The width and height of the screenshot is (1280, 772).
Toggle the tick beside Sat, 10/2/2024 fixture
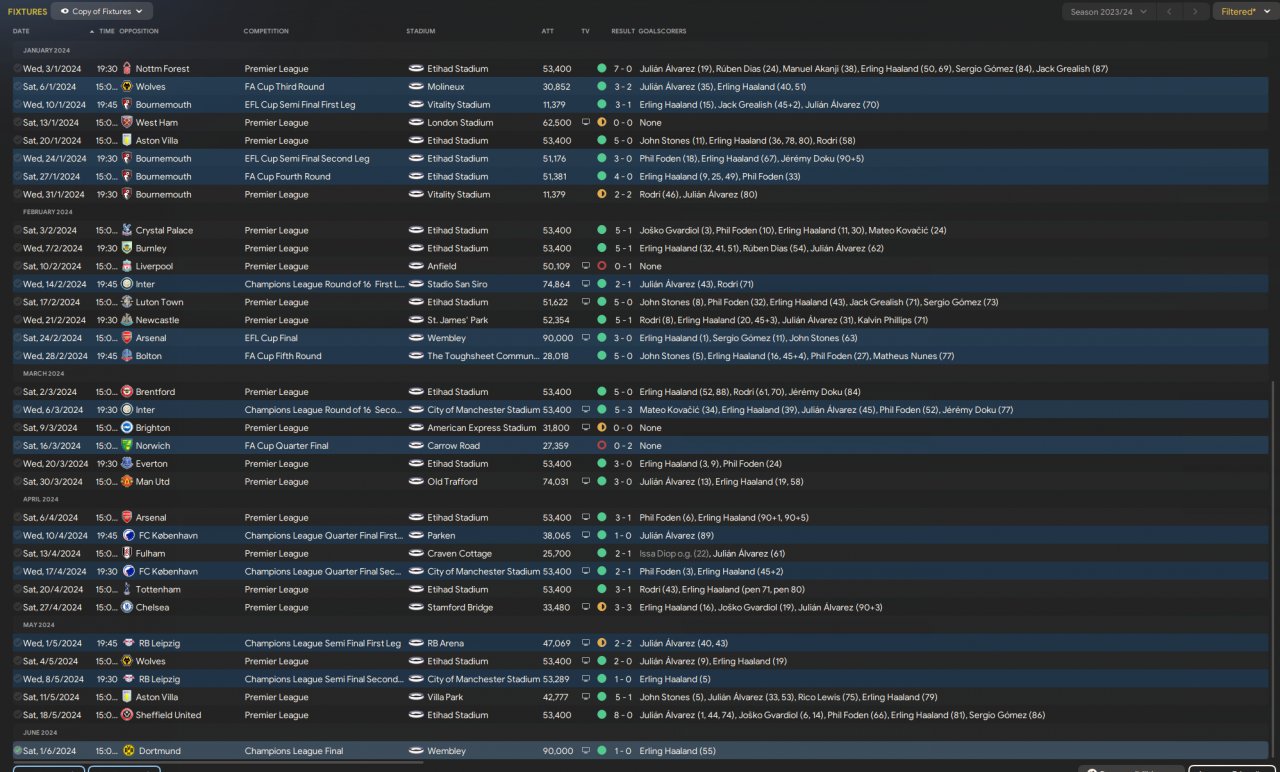click(x=17, y=267)
